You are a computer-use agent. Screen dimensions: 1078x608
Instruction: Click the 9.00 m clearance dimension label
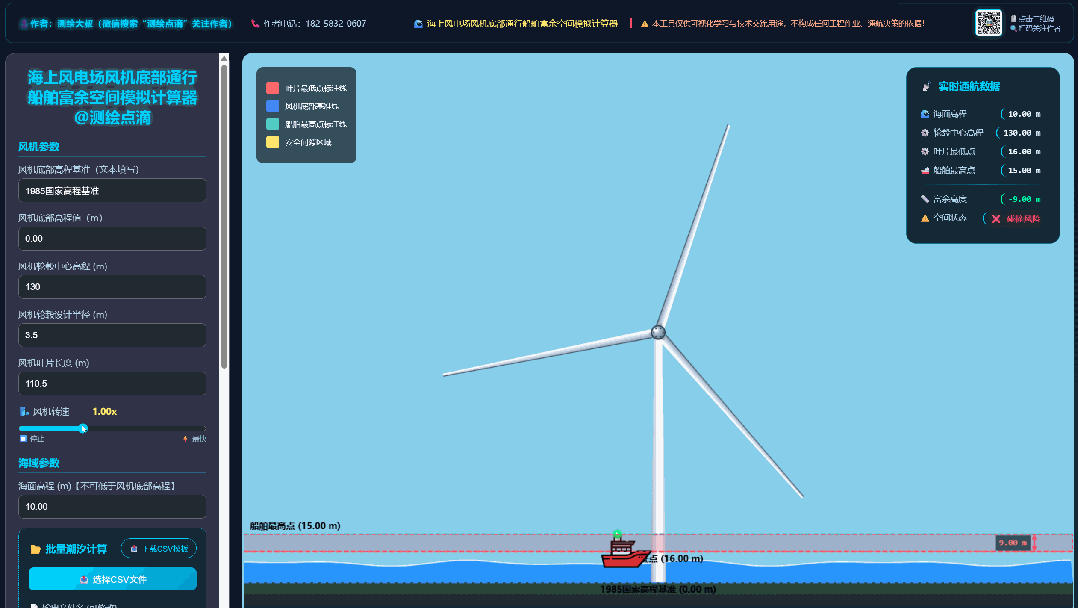(1013, 543)
